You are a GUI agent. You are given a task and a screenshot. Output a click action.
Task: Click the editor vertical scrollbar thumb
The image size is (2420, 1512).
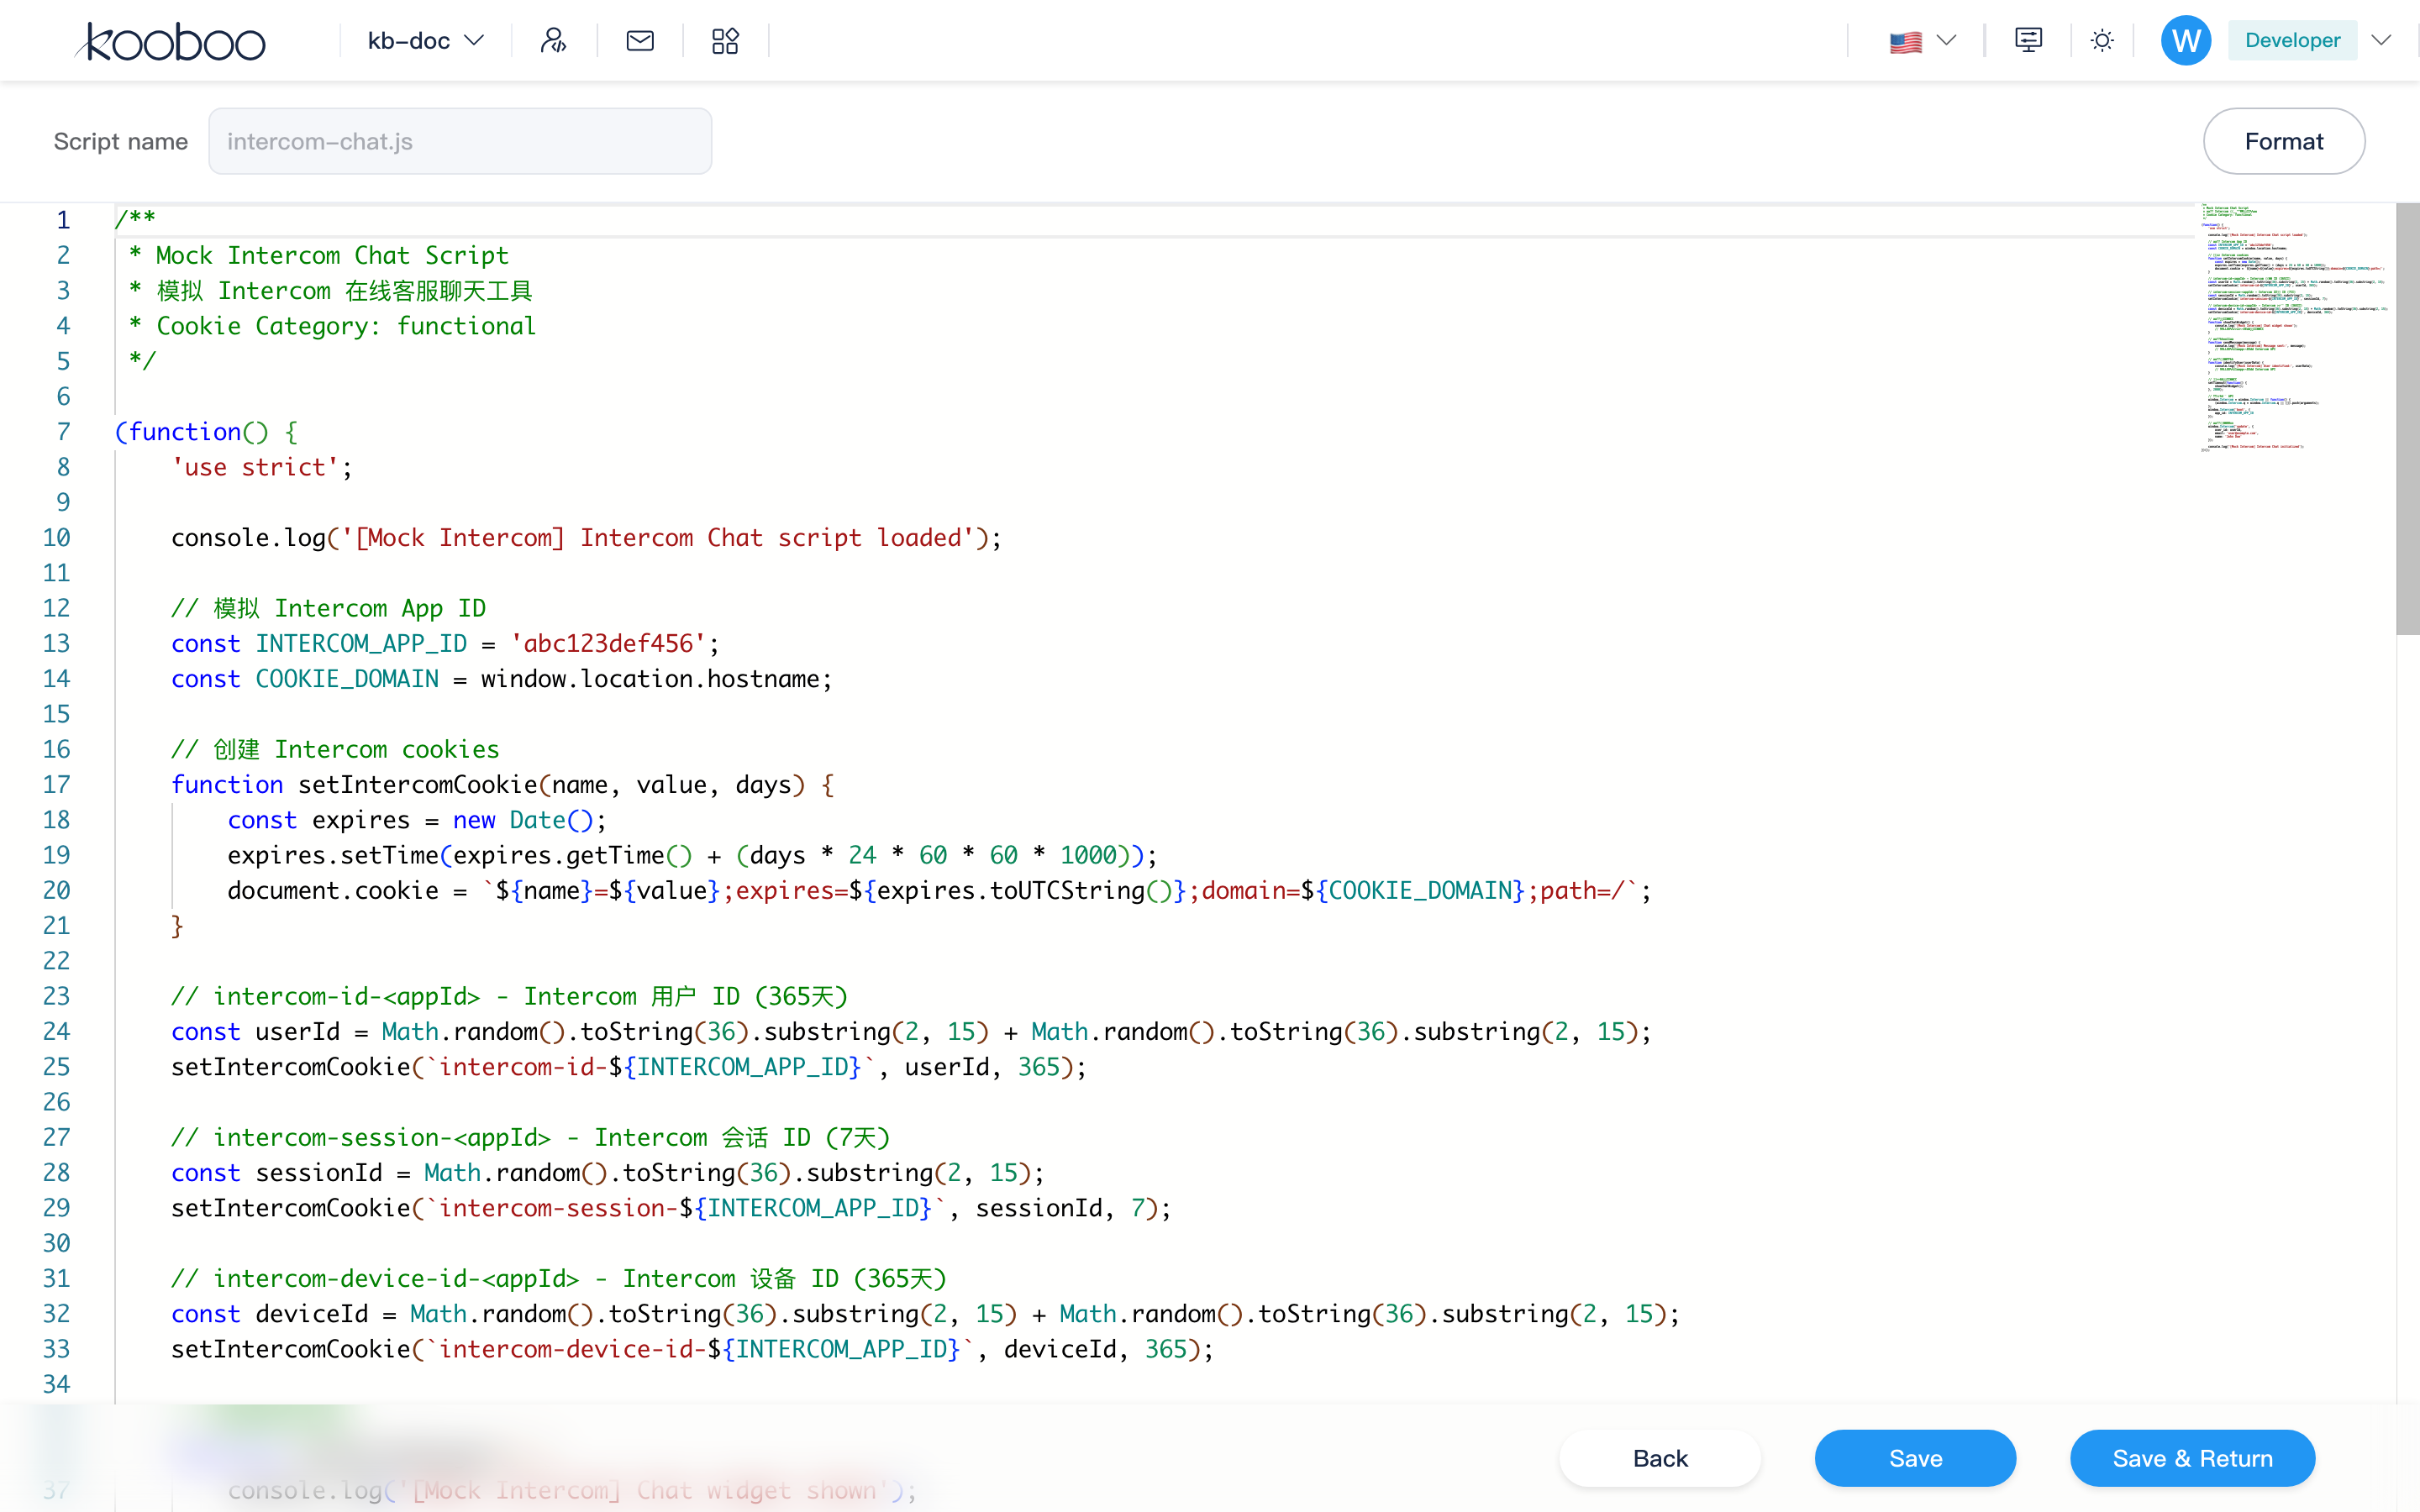point(2407,418)
